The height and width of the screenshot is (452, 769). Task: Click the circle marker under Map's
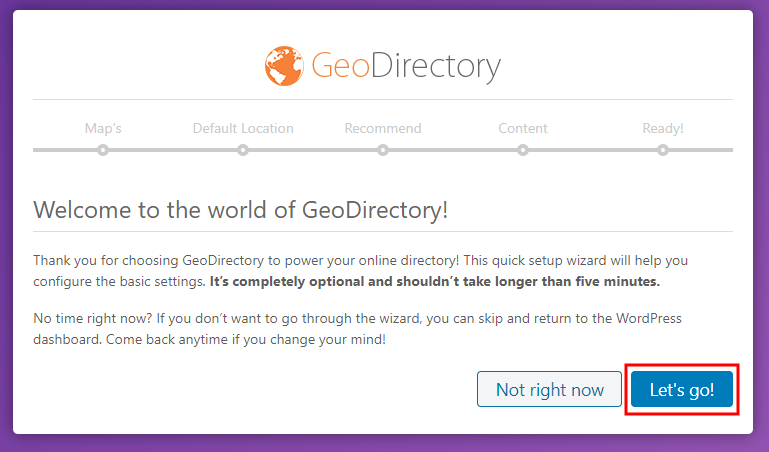103,150
